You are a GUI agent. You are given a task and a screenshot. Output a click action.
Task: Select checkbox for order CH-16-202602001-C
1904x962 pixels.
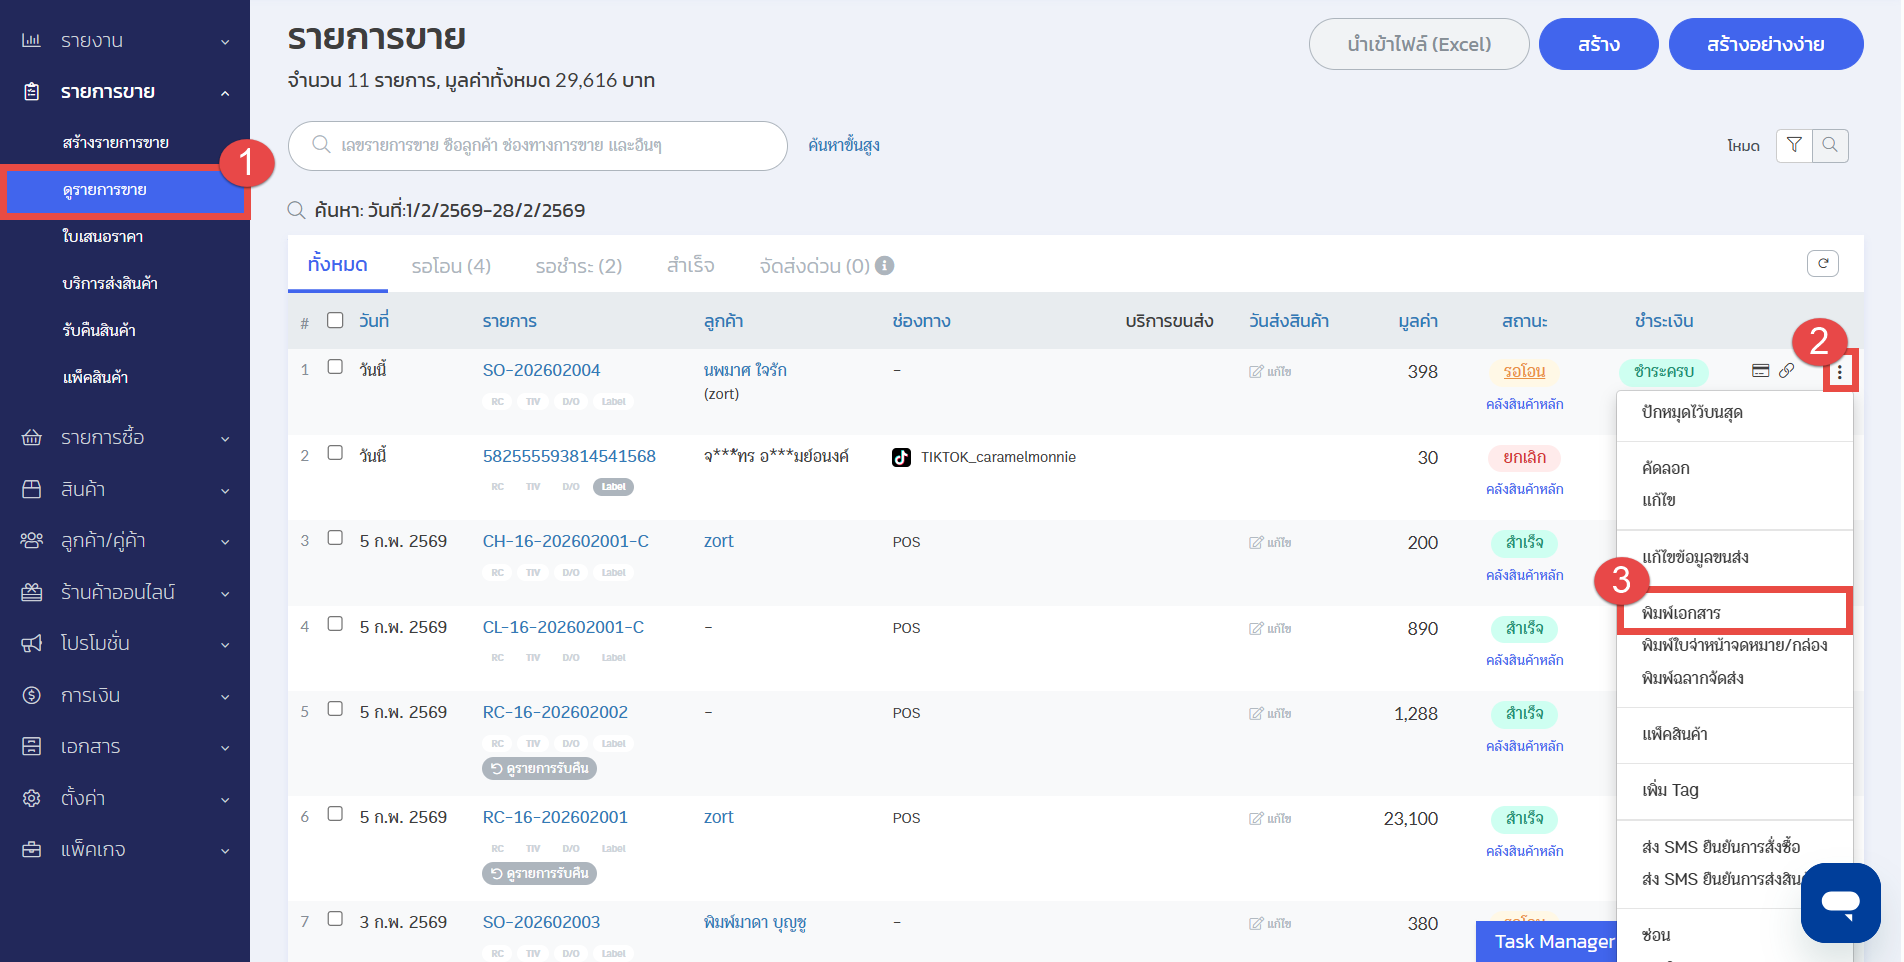(335, 538)
